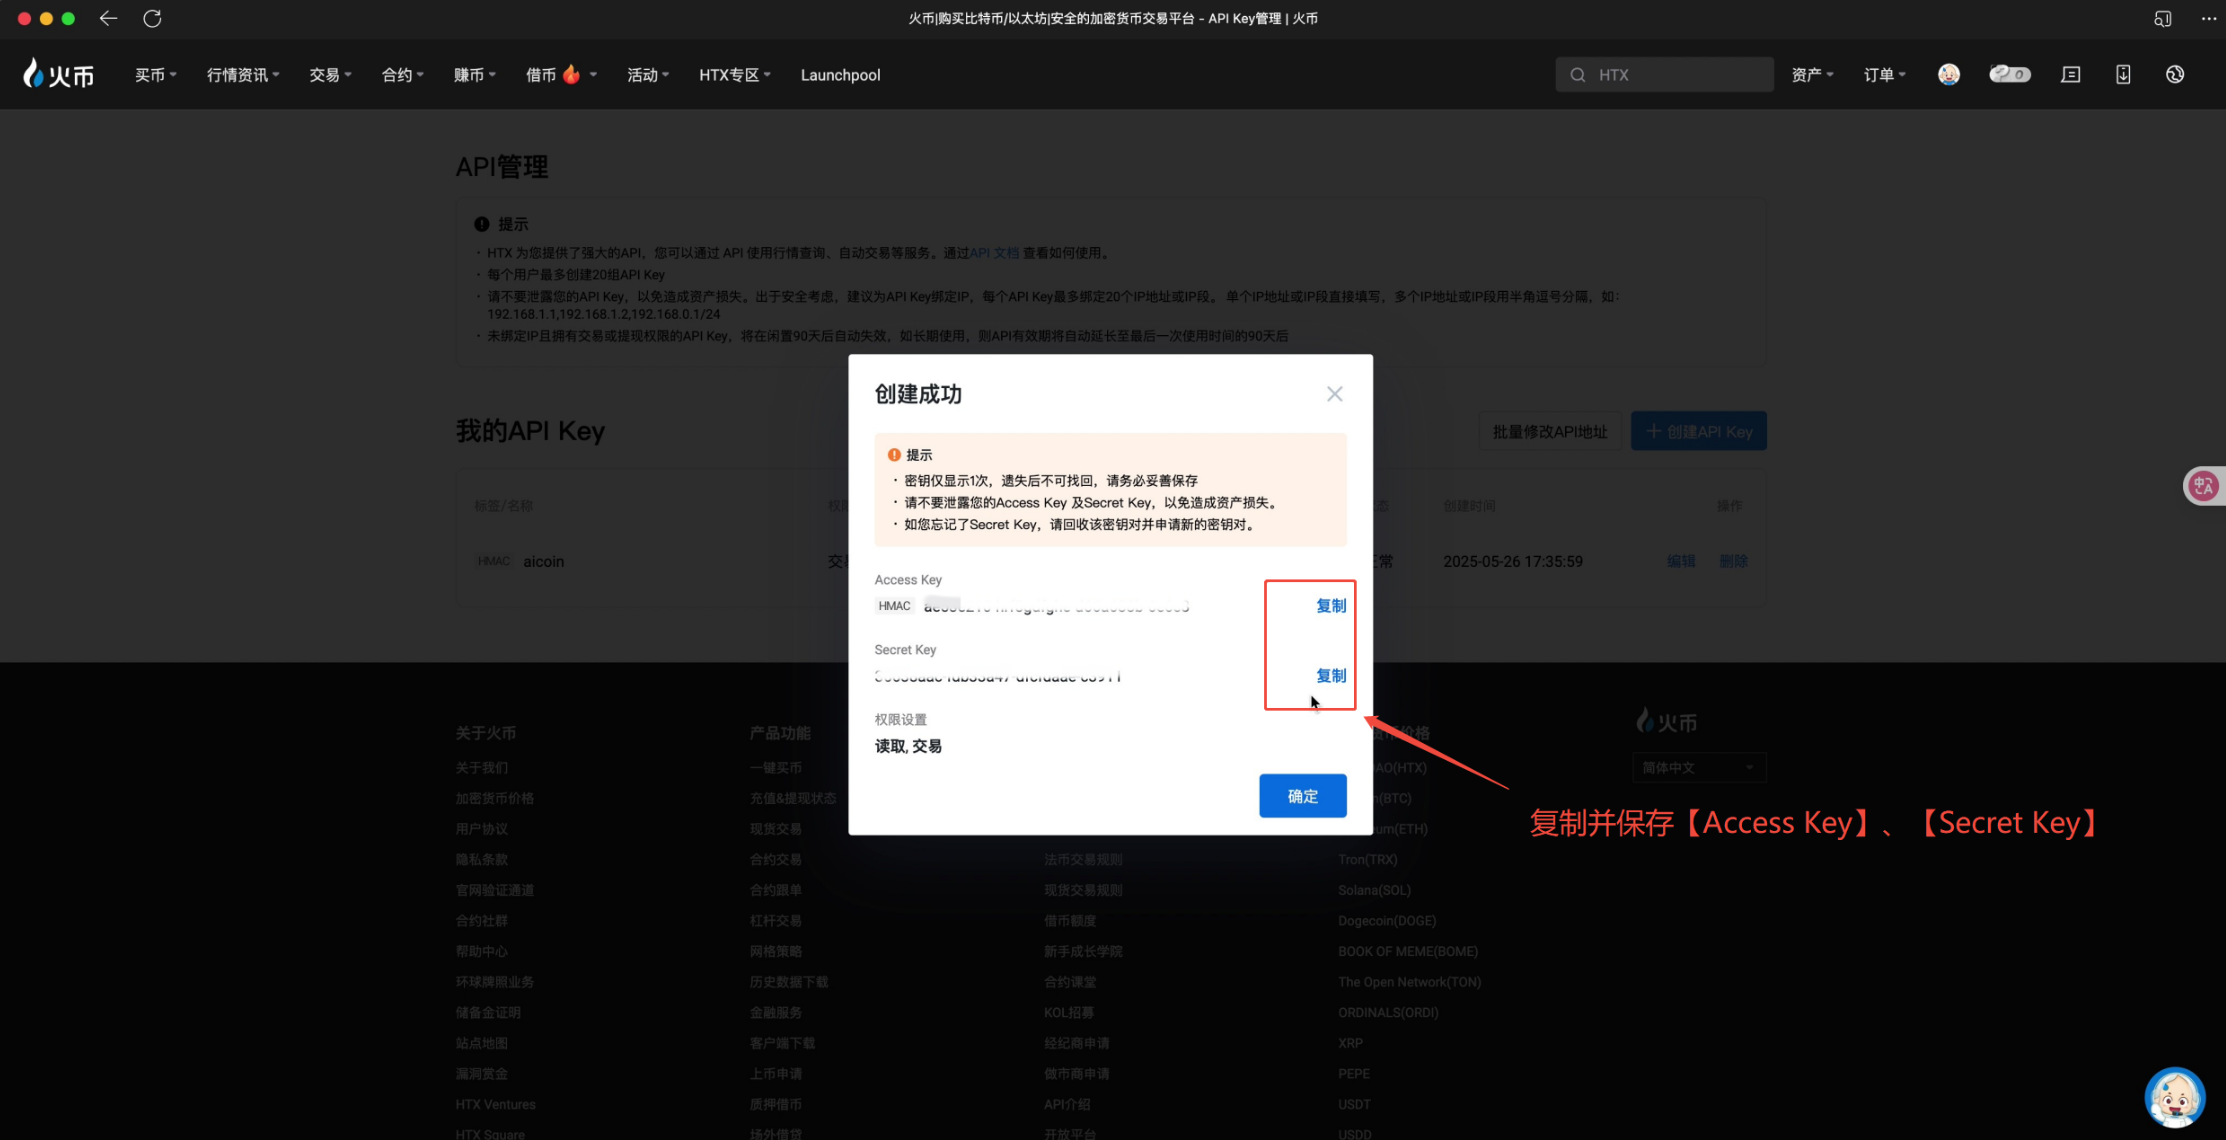Click the search magnifier icon
The width and height of the screenshot is (2226, 1140).
(1577, 75)
